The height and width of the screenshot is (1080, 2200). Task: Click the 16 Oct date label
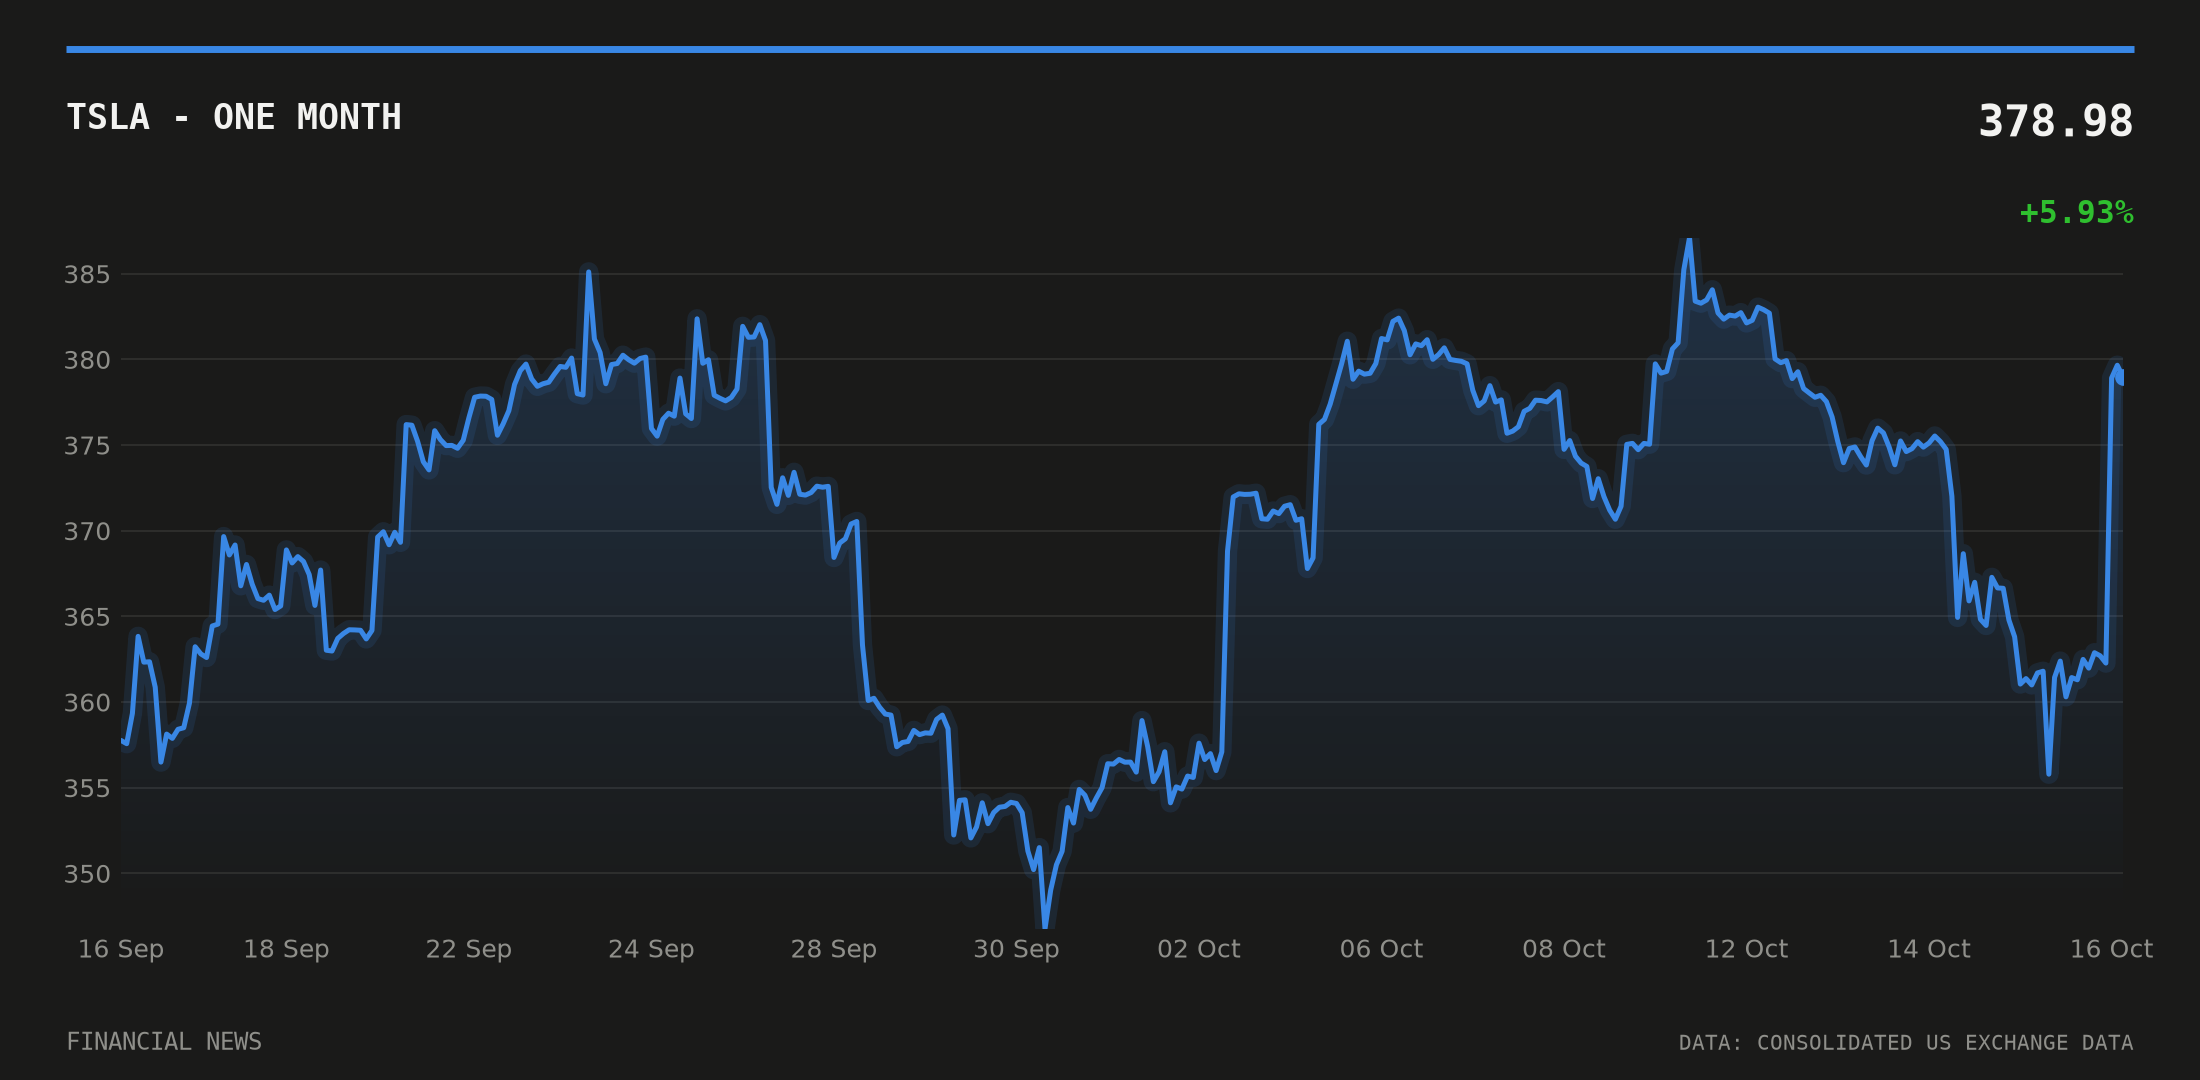(2111, 949)
